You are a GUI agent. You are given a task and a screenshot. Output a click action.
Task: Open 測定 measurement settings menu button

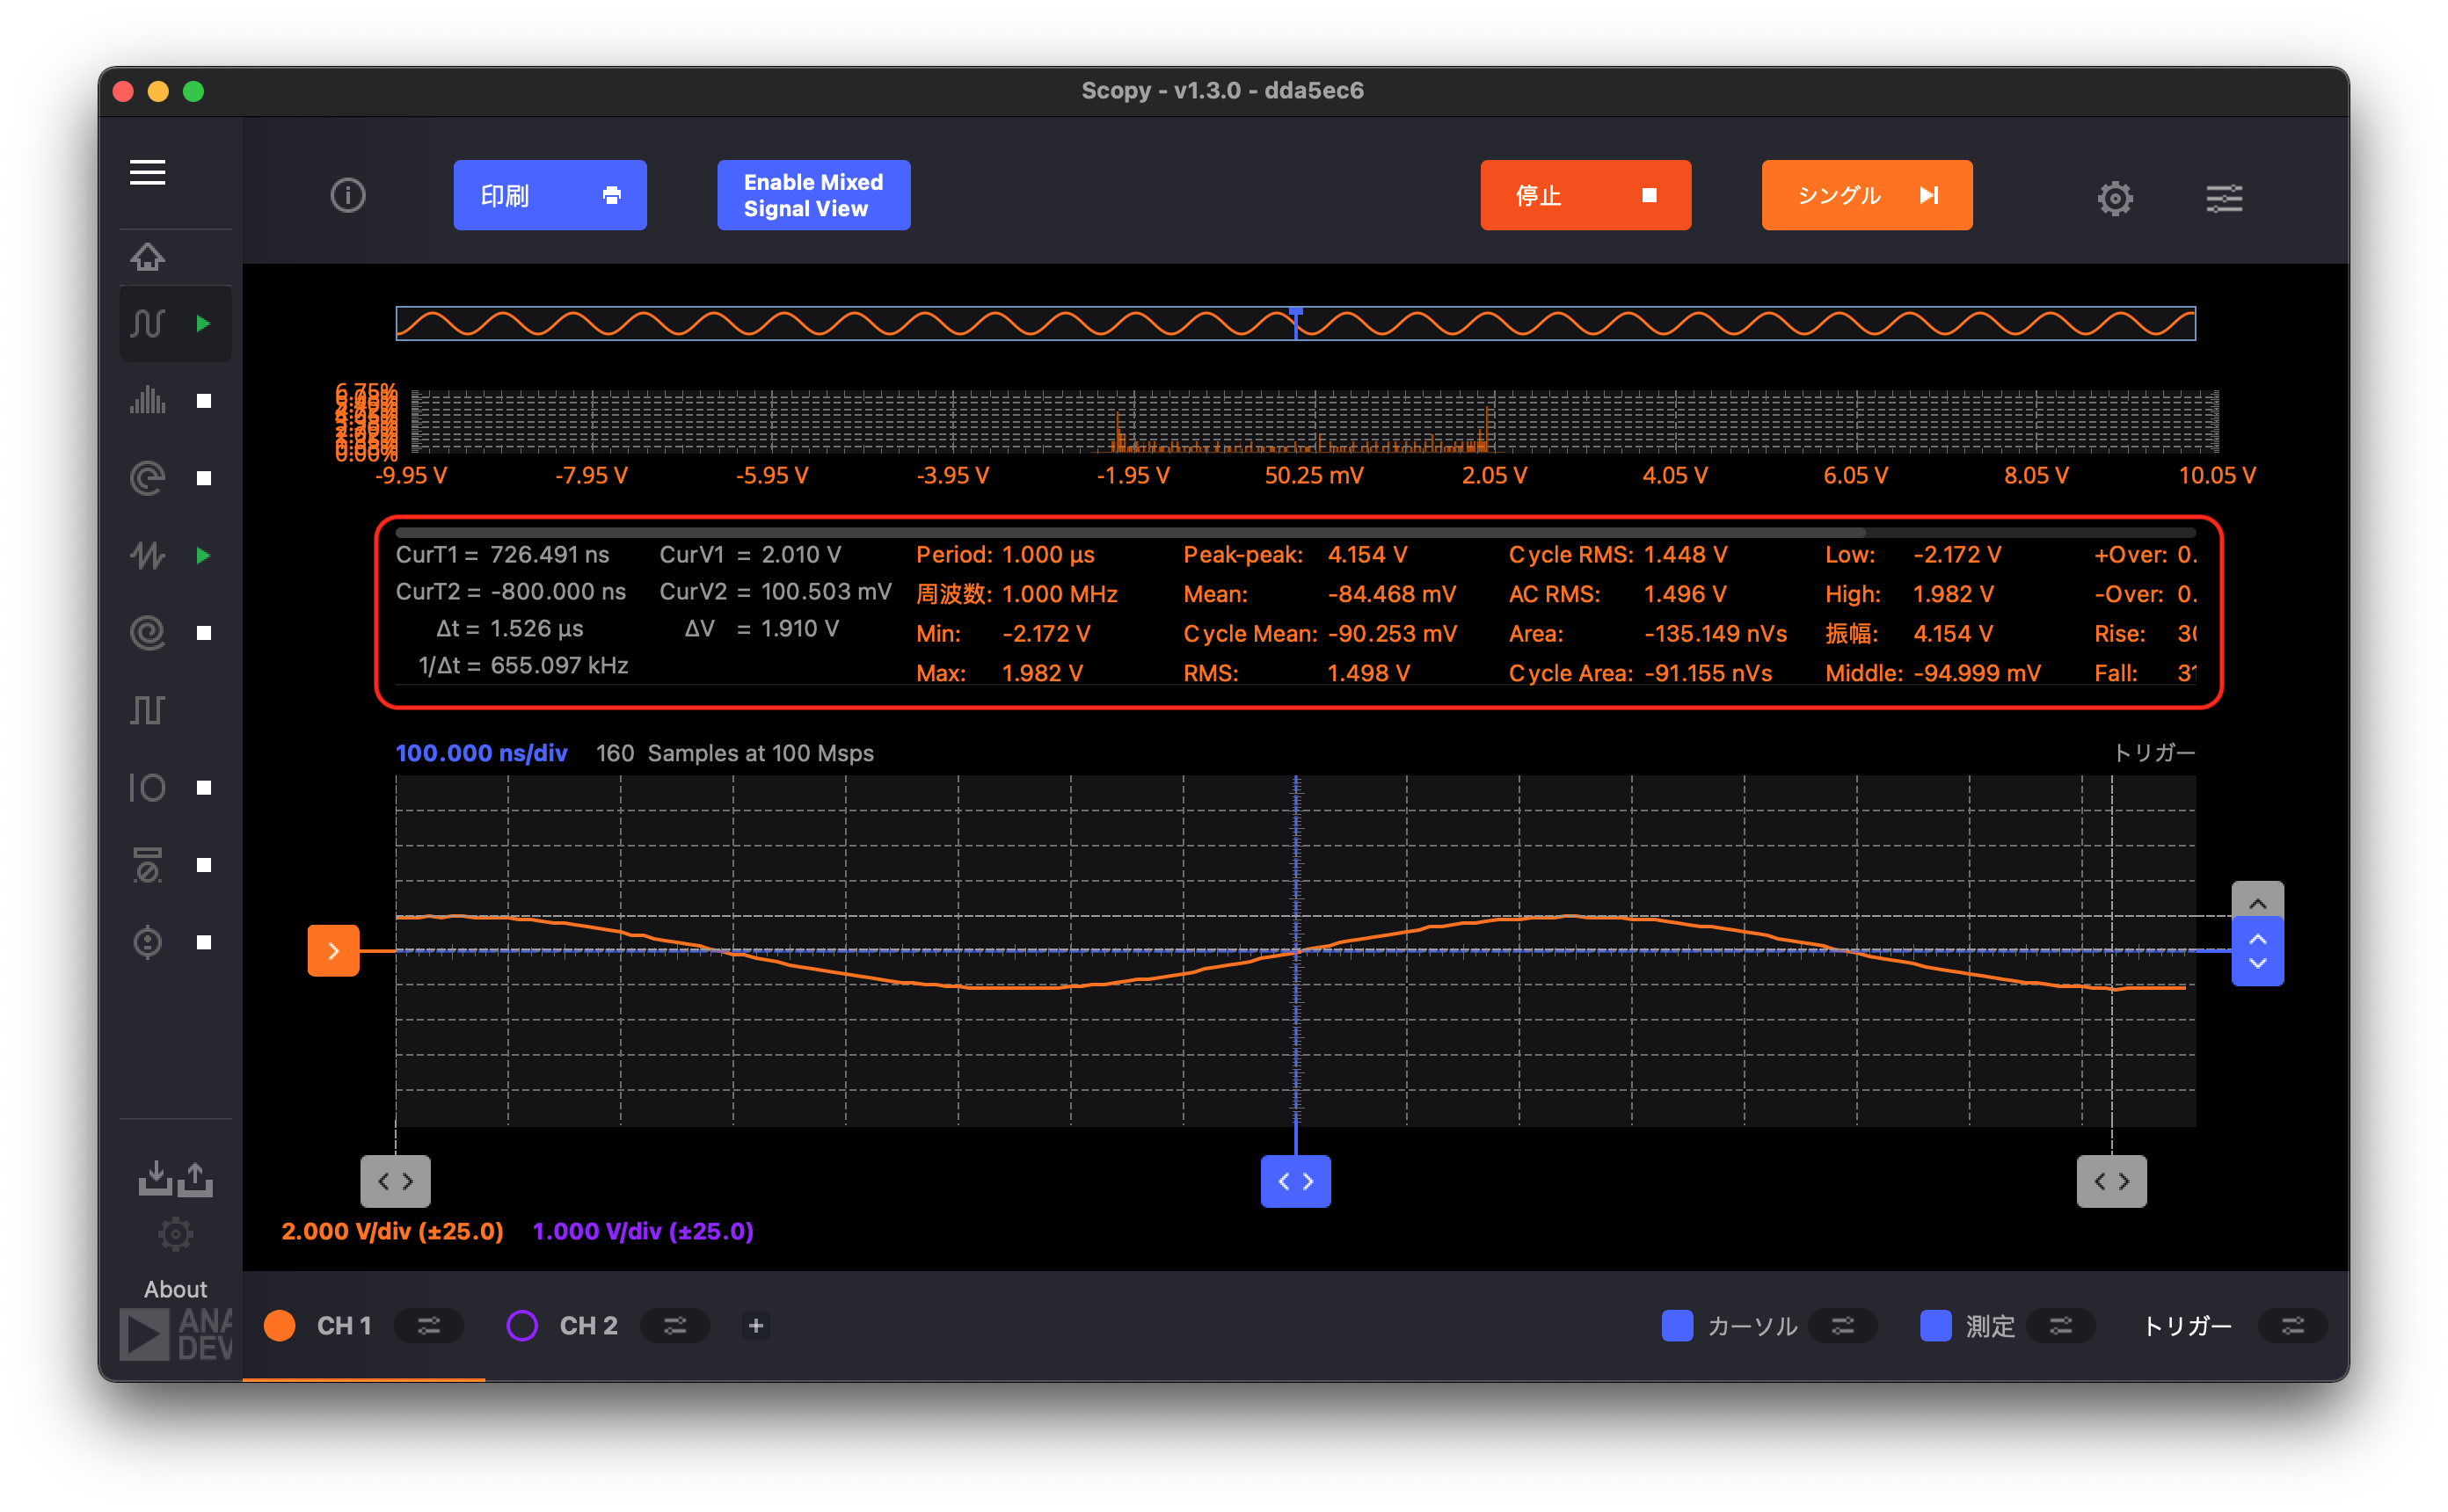click(2061, 1325)
